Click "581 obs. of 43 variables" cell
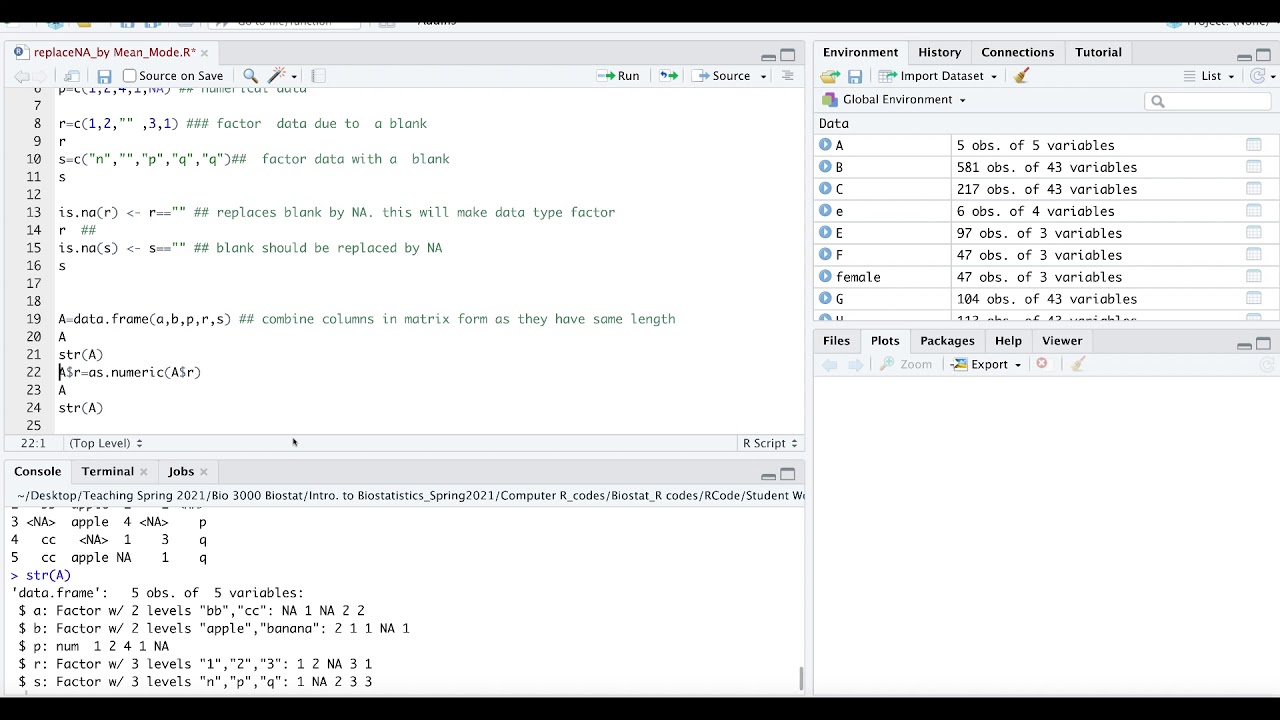Image resolution: width=1280 pixels, height=720 pixels. [x=1046, y=167]
